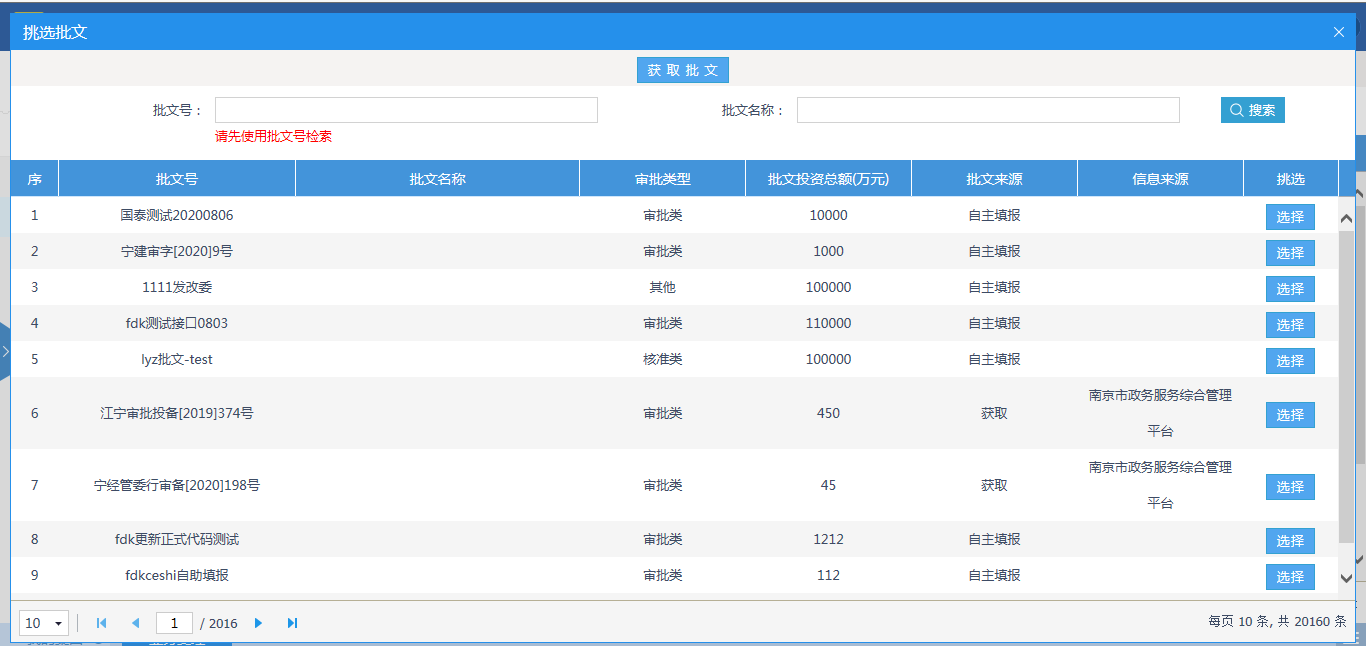Click 审批类 in the 国泰测试20200806 row
This screenshot has width=1366, height=646.
click(x=663, y=215)
